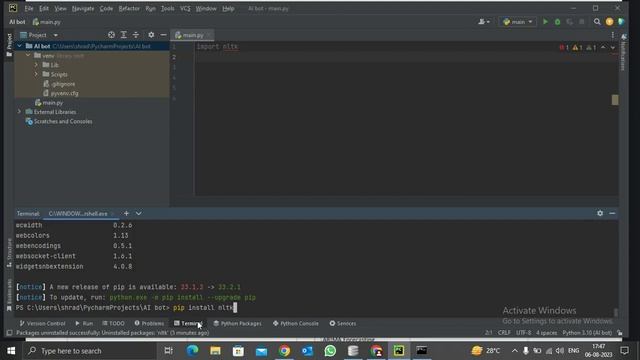Open the main run configuration dropdown

[x=518, y=22]
